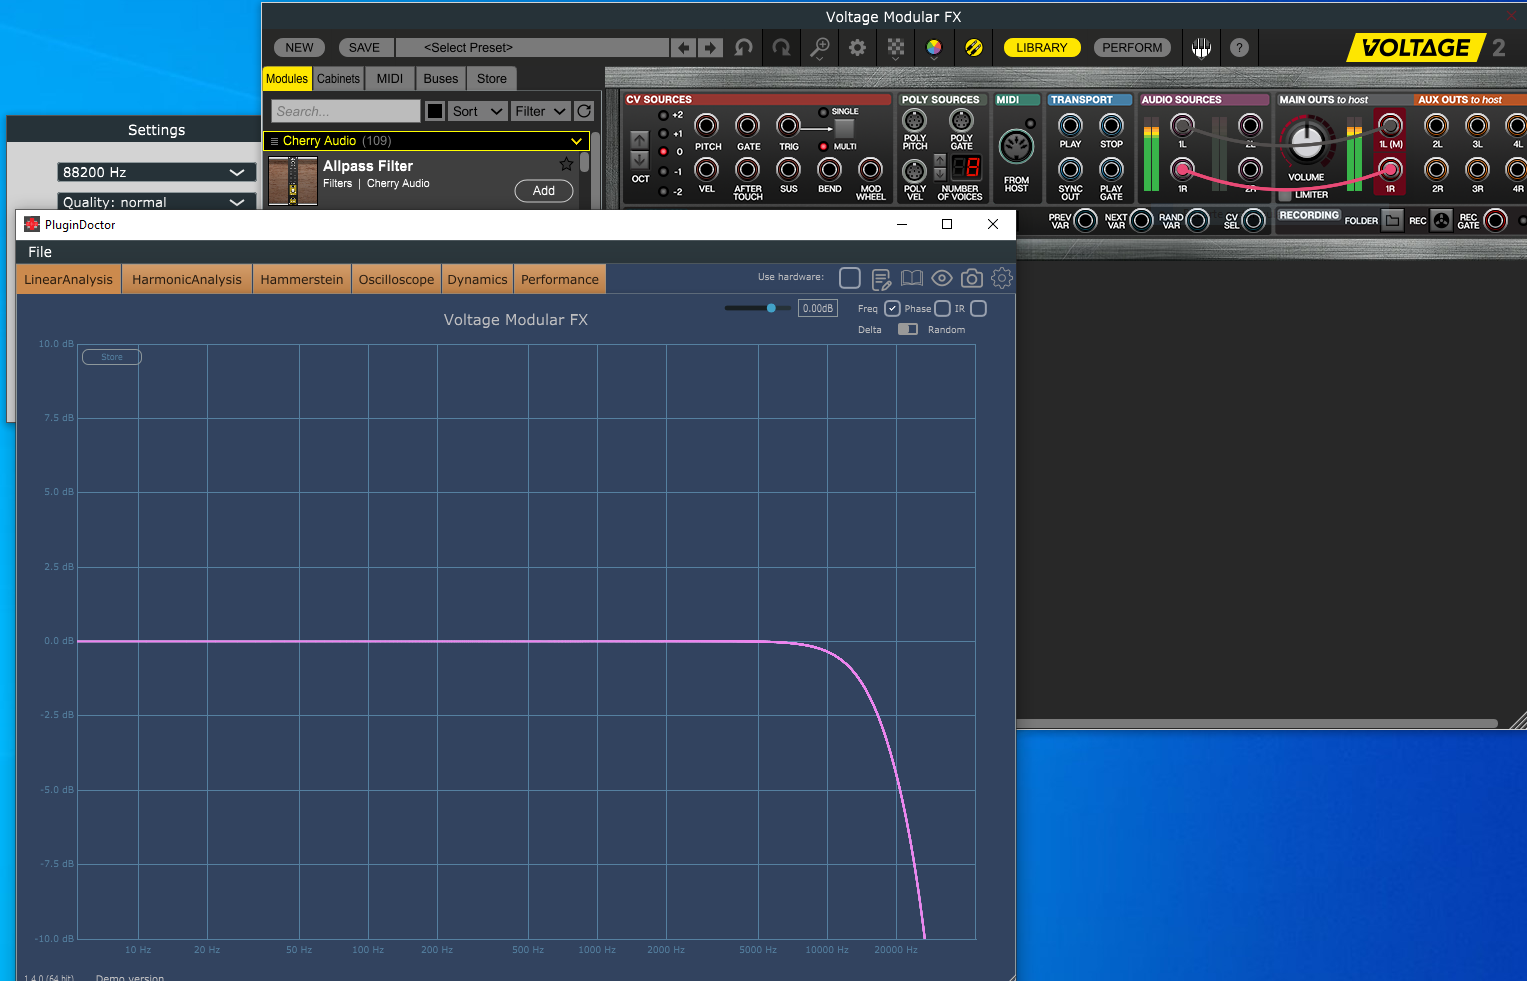Open PluginDoctor settings gear
The width and height of the screenshot is (1527, 981).
pos(1001,278)
